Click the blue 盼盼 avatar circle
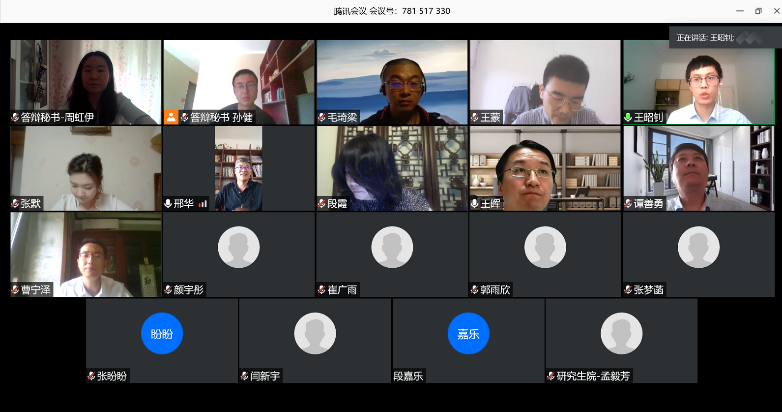The height and width of the screenshot is (412, 782). [x=162, y=333]
